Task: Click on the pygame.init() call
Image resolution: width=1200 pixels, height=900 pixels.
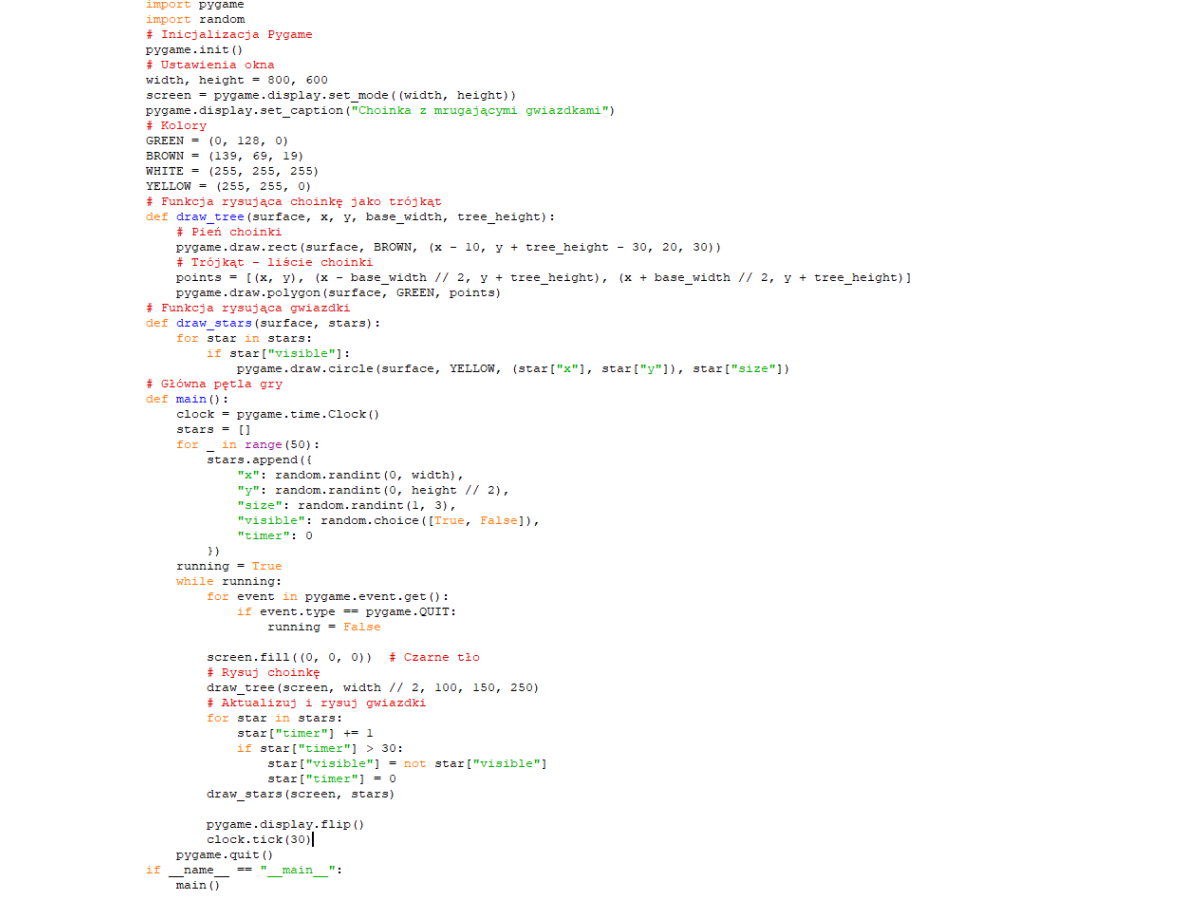Action: tap(195, 49)
